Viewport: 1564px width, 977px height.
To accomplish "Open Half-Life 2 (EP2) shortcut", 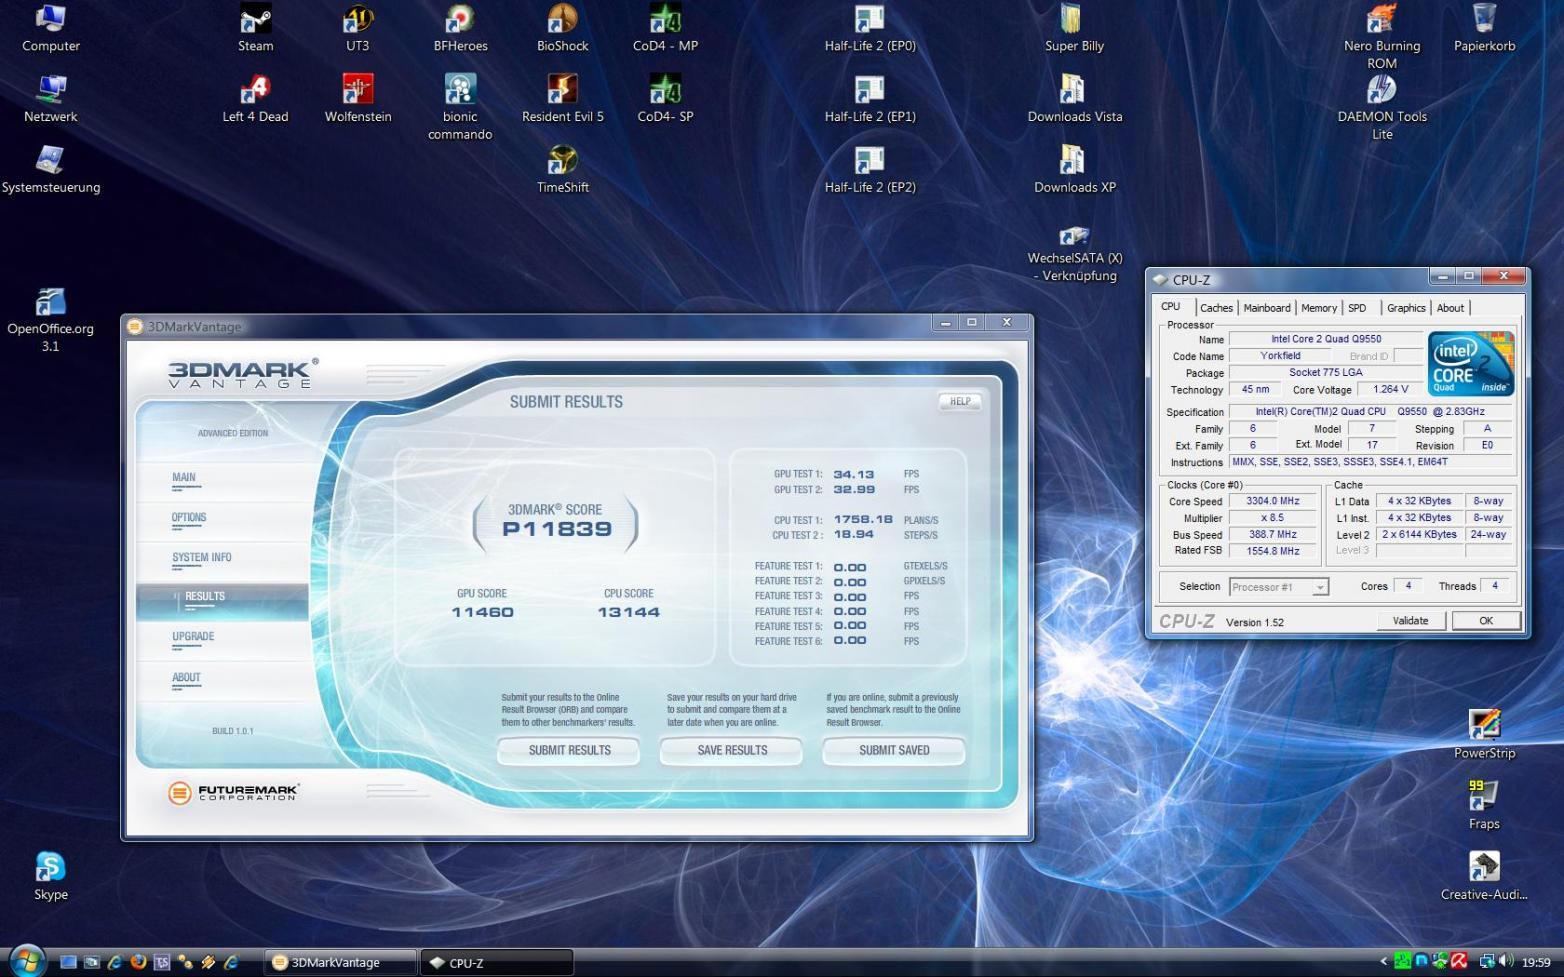I will pyautogui.click(x=870, y=169).
